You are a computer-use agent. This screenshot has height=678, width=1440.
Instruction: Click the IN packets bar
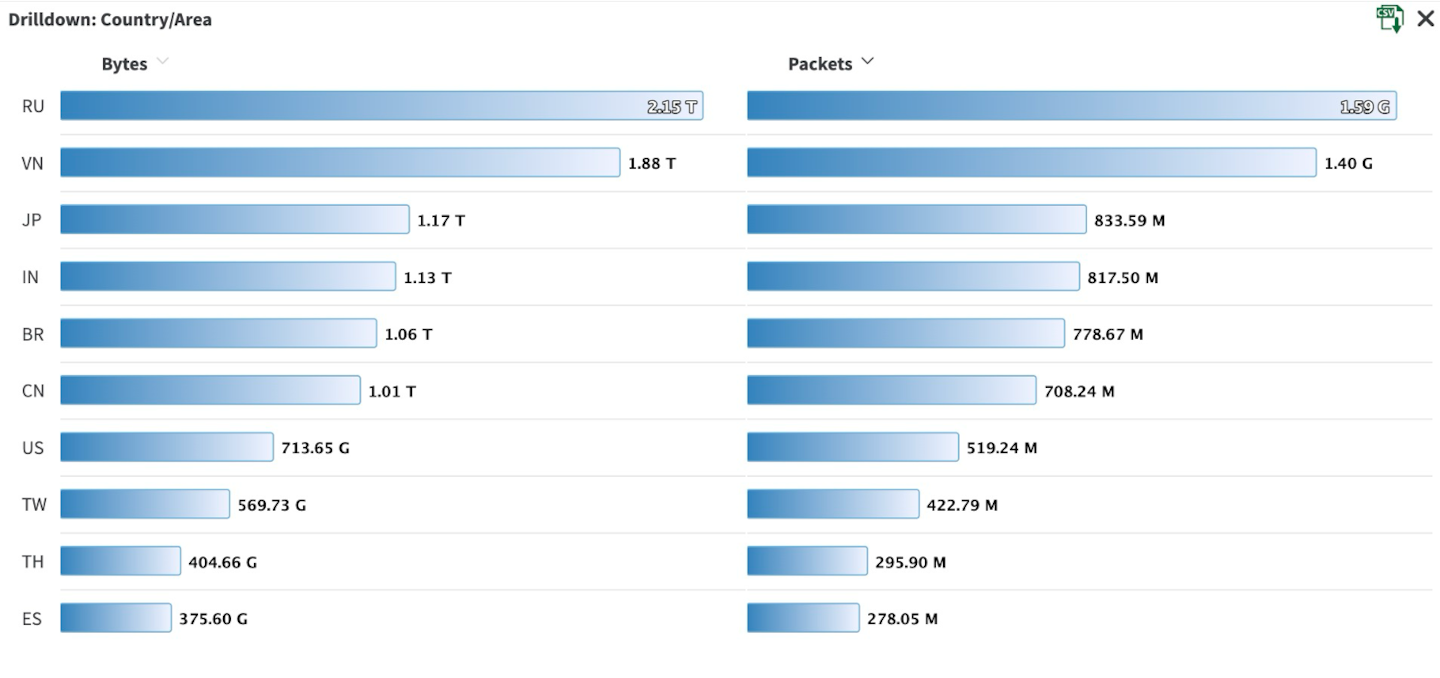click(913, 276)
